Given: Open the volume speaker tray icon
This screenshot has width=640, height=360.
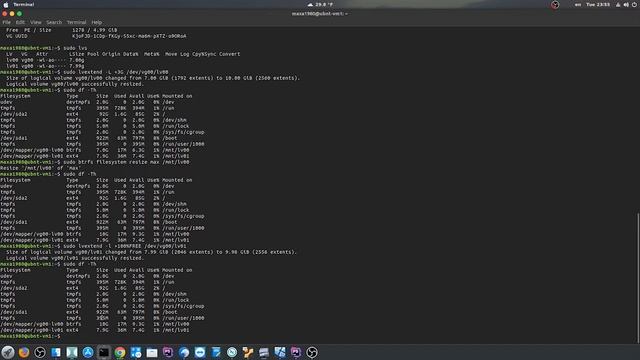Looking at the screenshot, I should click(x=626, y=4).
